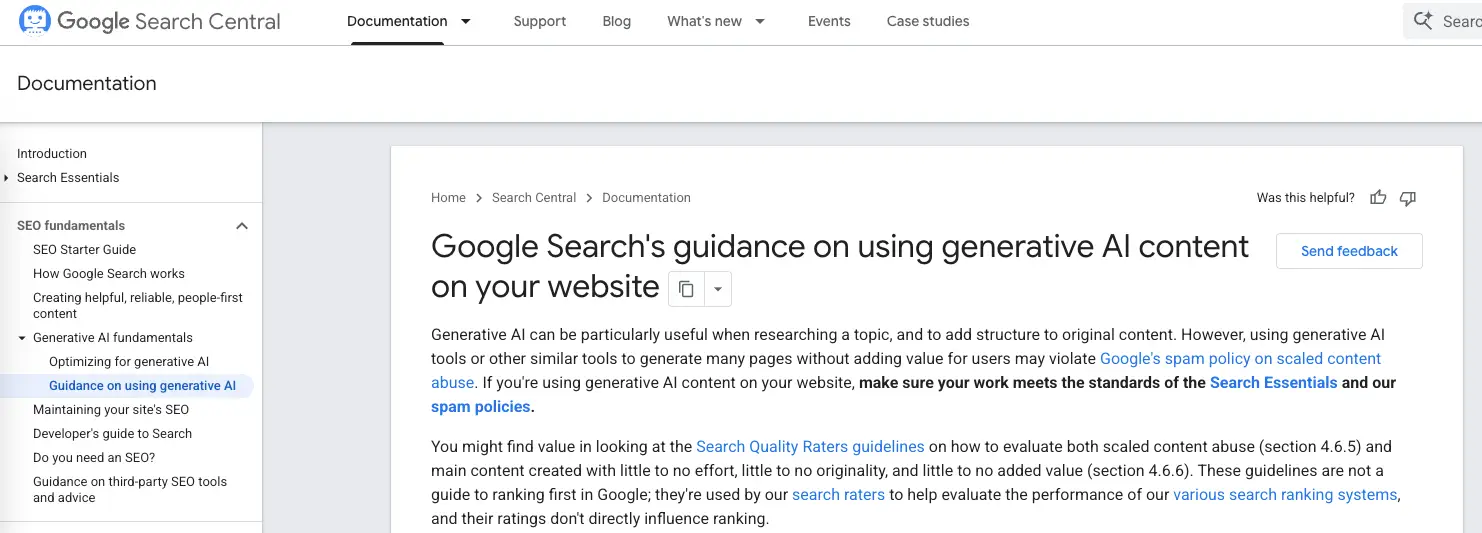Image resolution: width=1482 pixels, height=533 pixels.
Task: Open the Search Essentials bold link in paragraph
Action: point(1273,383)
